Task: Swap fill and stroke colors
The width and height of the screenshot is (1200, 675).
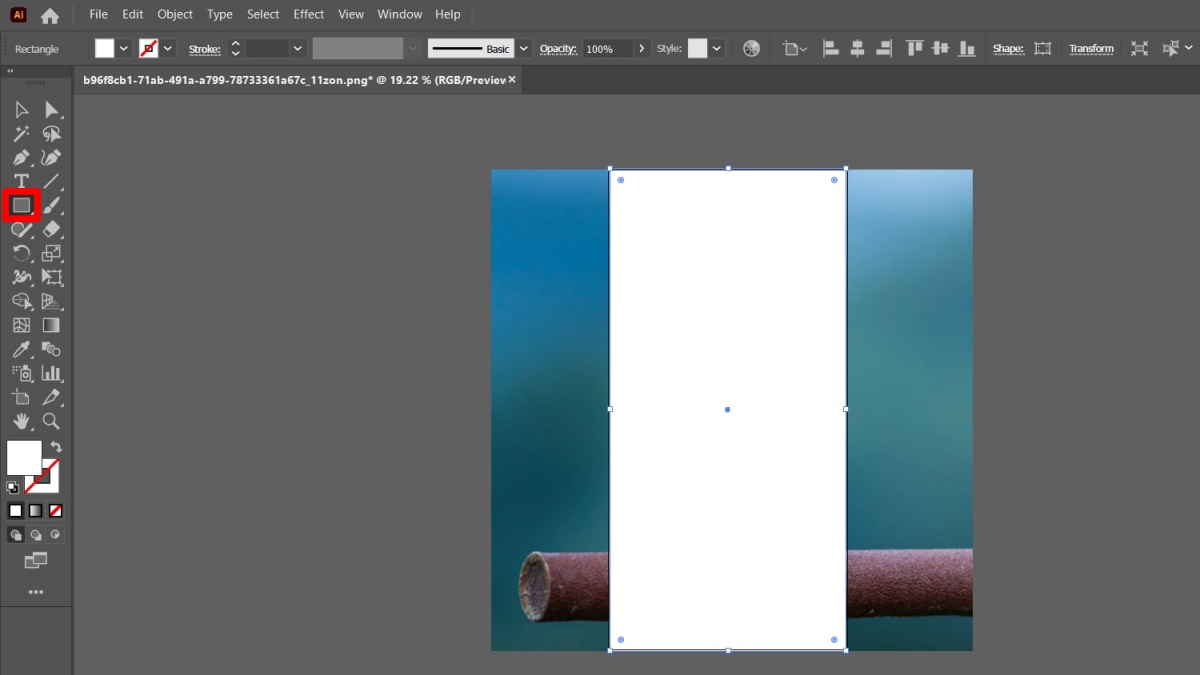Action: 56,447
